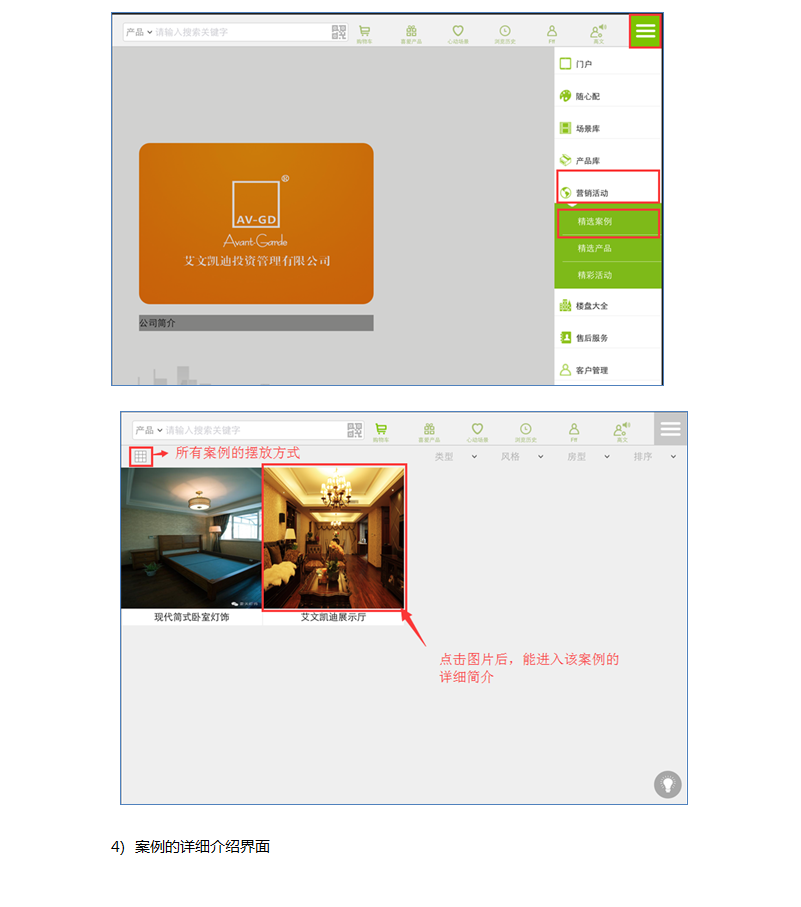The image size is (801, 907).
Task: Click the 艾文凯迪展示厅 caption text
Action: click(334, 617)
